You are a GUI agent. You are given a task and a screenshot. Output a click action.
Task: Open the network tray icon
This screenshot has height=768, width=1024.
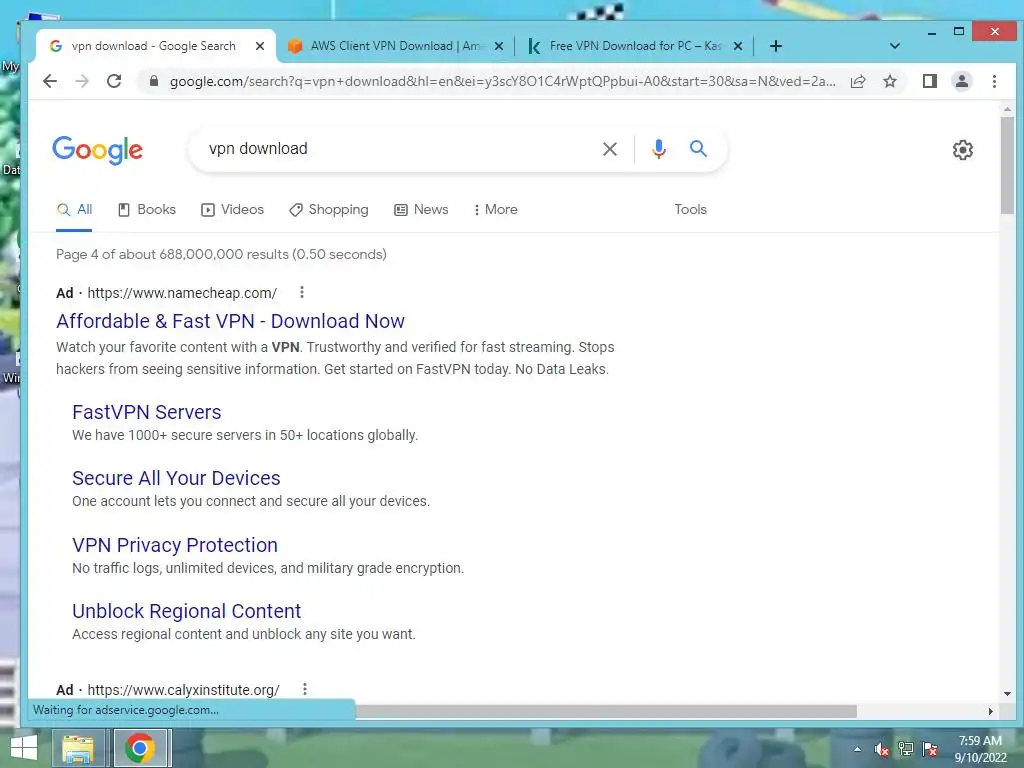(x=906, y=749)
